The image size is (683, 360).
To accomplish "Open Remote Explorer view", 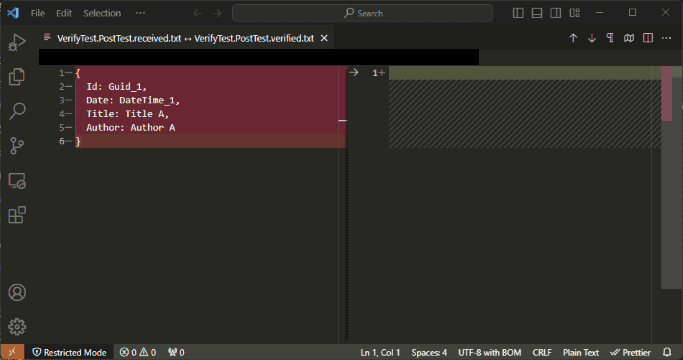I will tap(17, 180).
